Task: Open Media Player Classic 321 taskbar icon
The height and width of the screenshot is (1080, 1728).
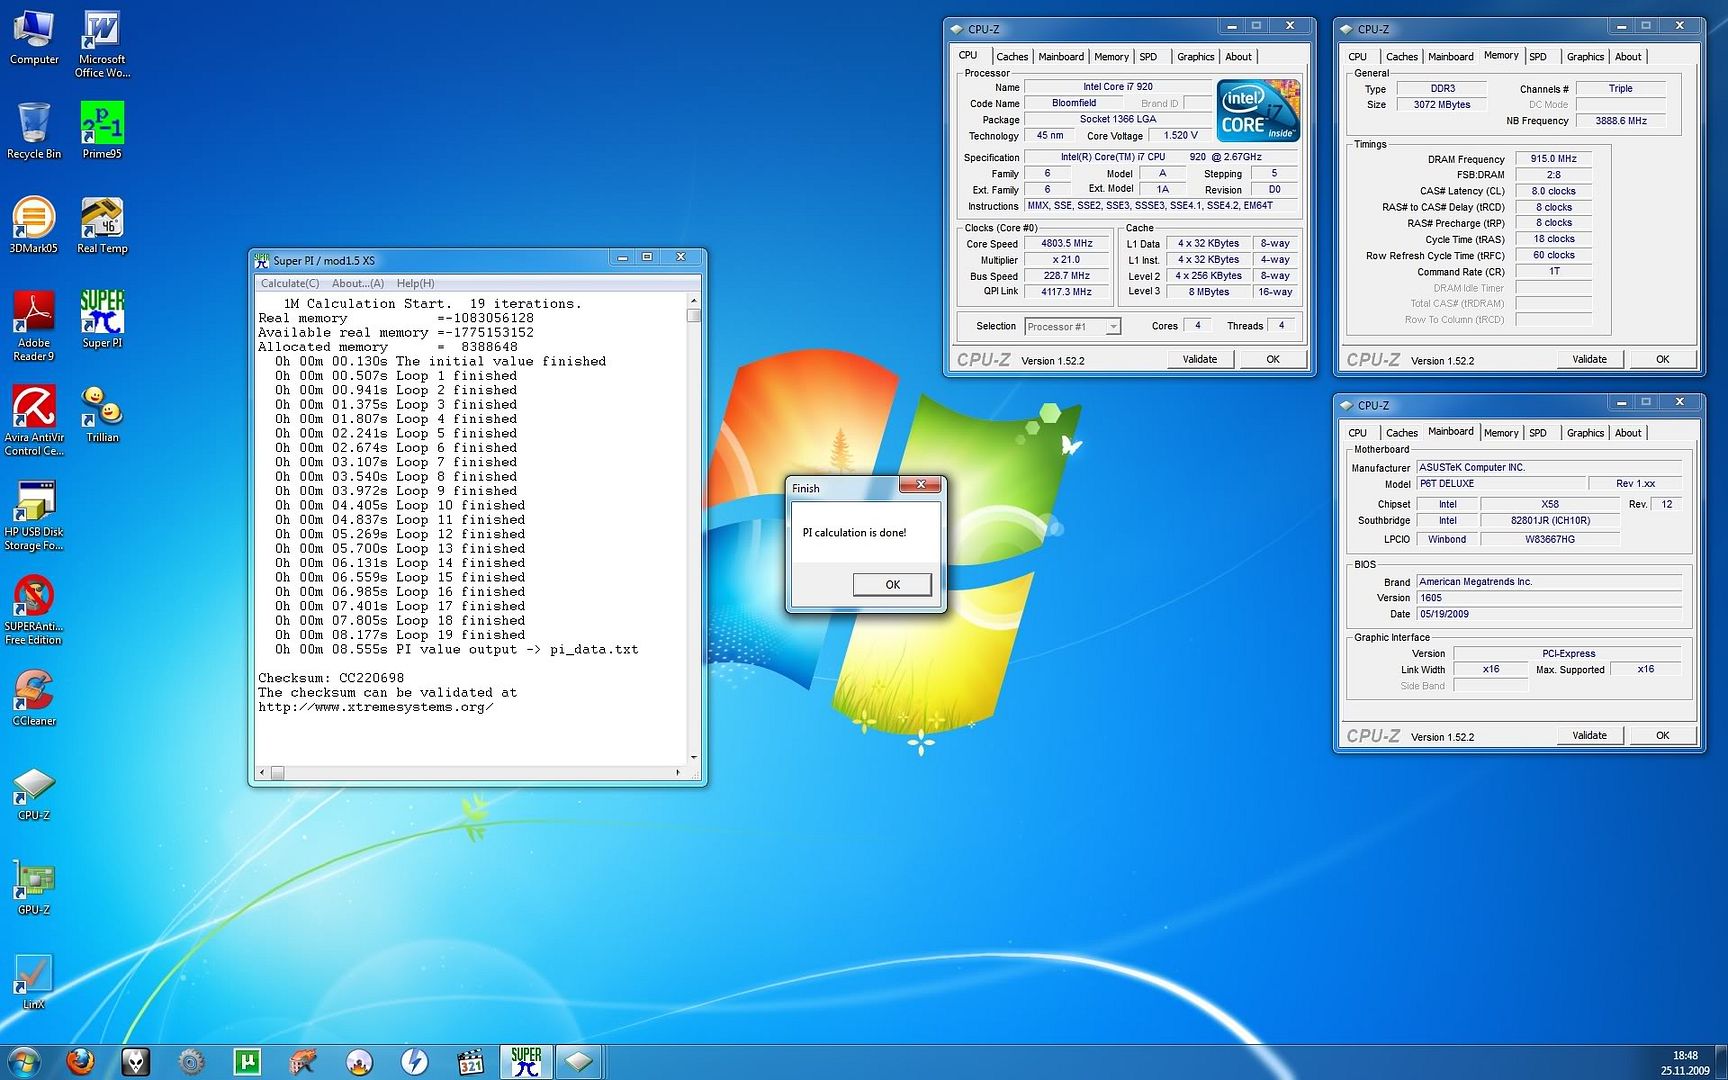Action: (471, 1061)
